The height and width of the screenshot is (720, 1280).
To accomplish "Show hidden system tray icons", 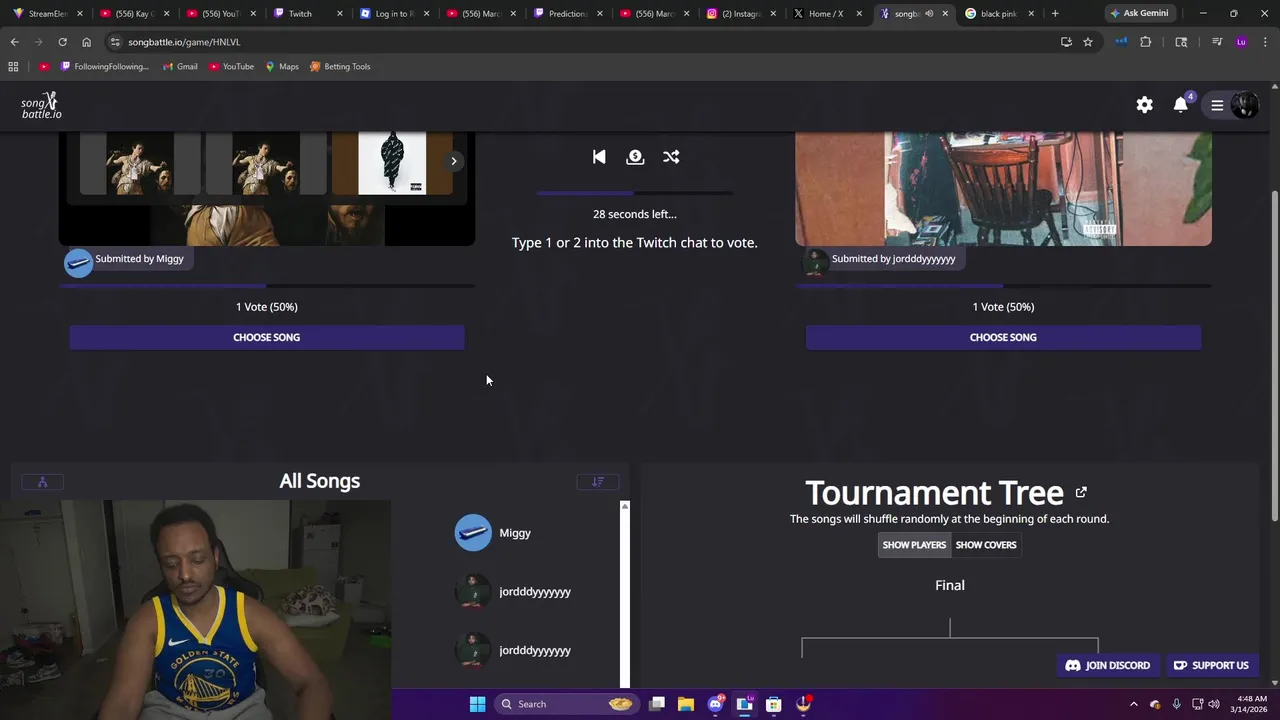I will tap(1133, 704).
